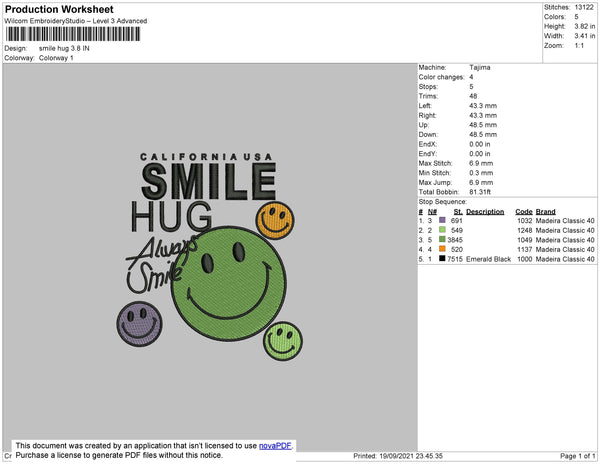Click the black Emerald Black color swatch

click(x=442, y=258)
